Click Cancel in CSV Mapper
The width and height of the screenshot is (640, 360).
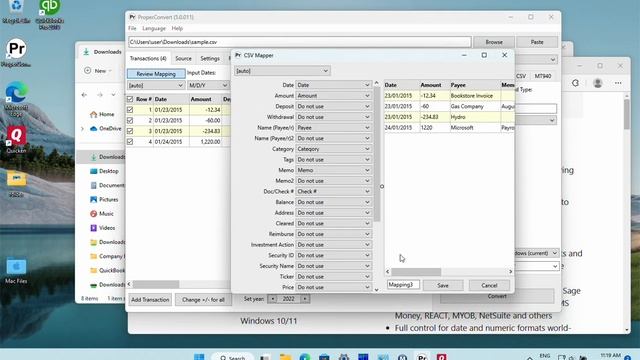pyautogui.click(x=489, y=285)
